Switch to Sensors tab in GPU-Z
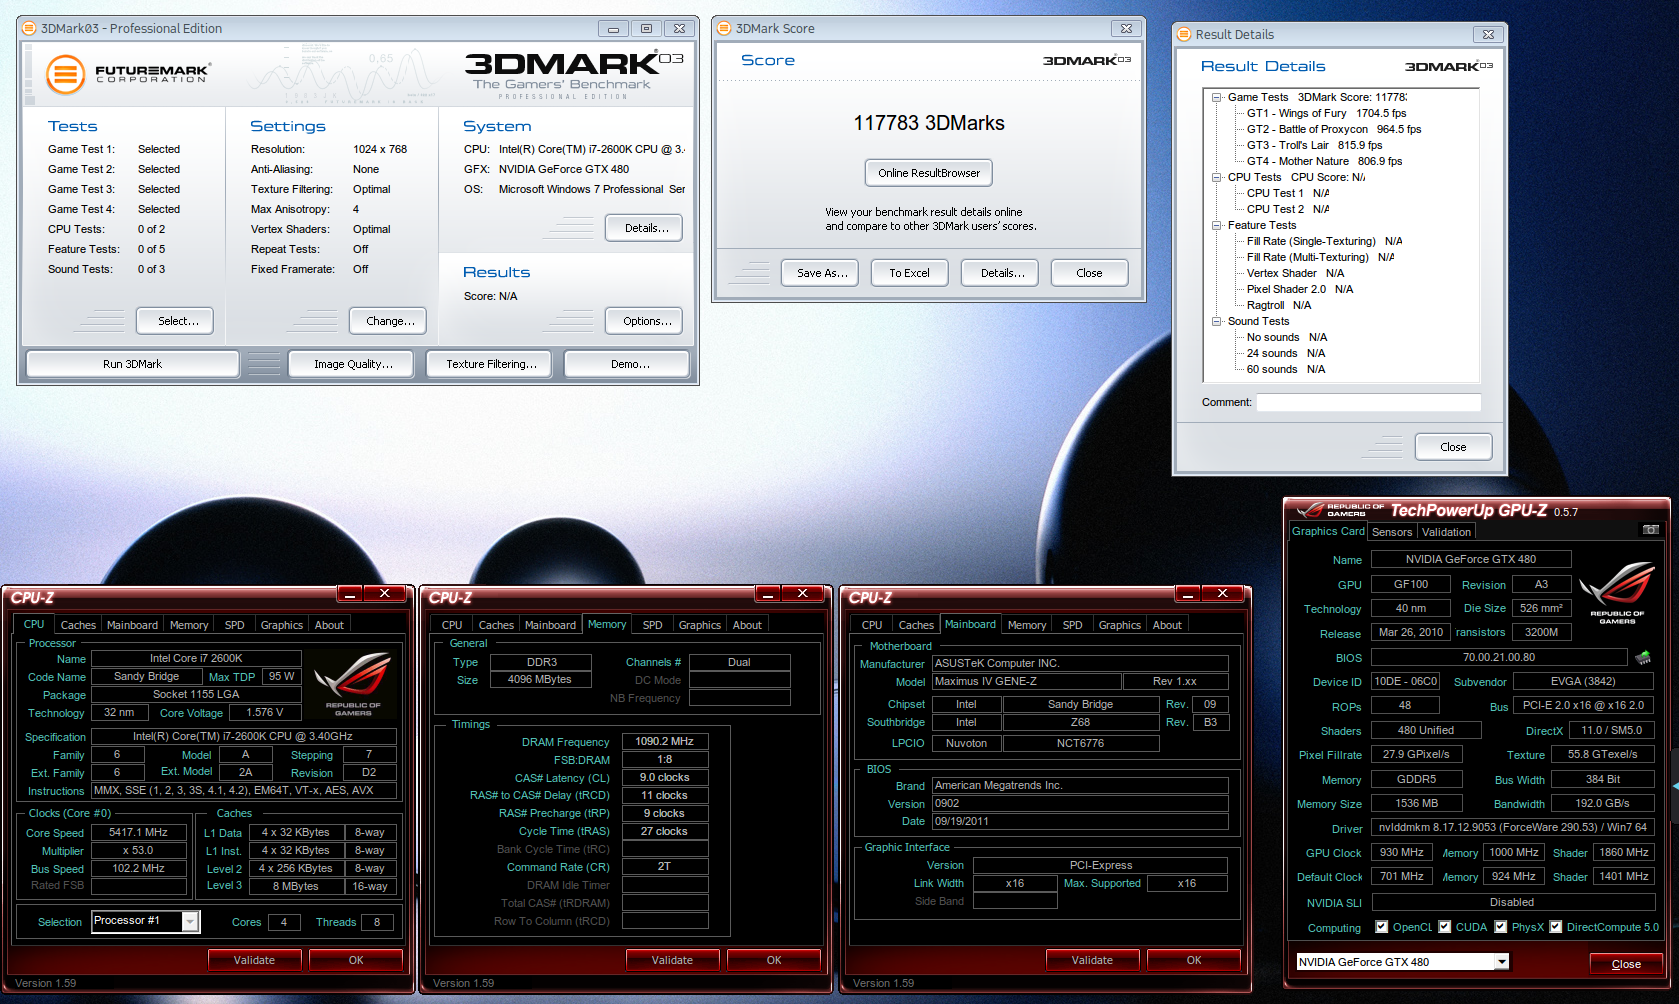 pos(1392,532)
